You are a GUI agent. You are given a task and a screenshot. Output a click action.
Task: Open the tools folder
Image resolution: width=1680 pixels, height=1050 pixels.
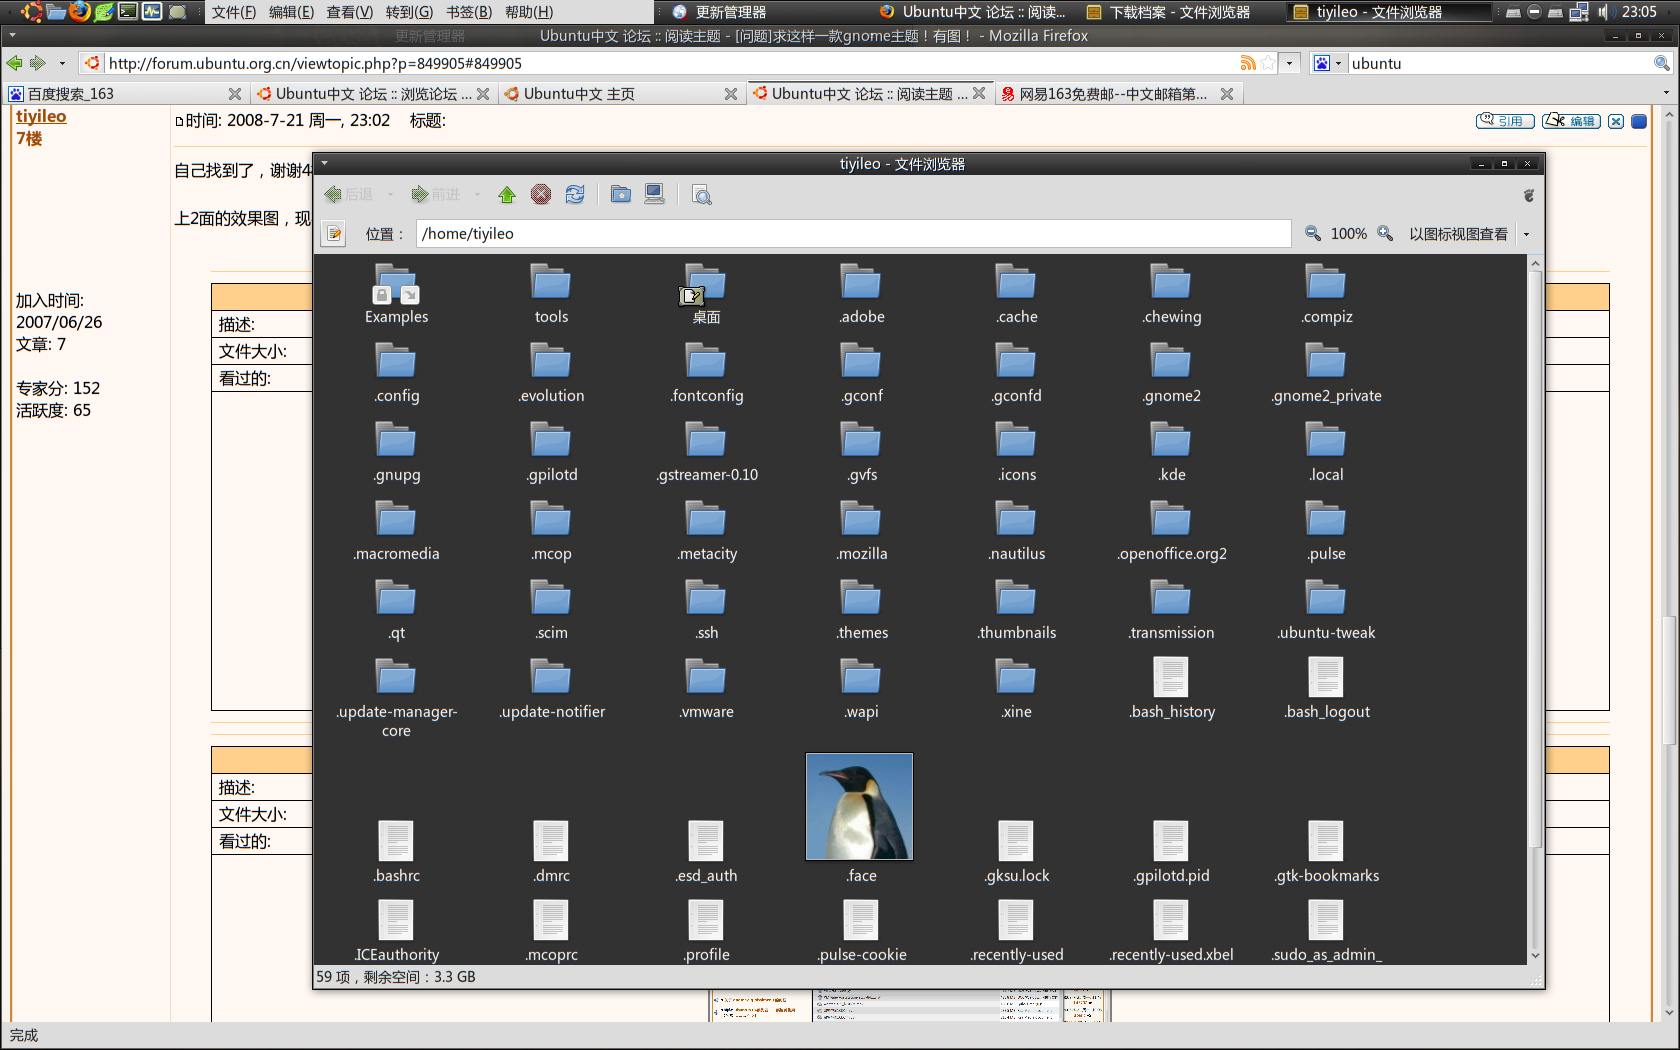pyautogui.click(x=551, y=294)
